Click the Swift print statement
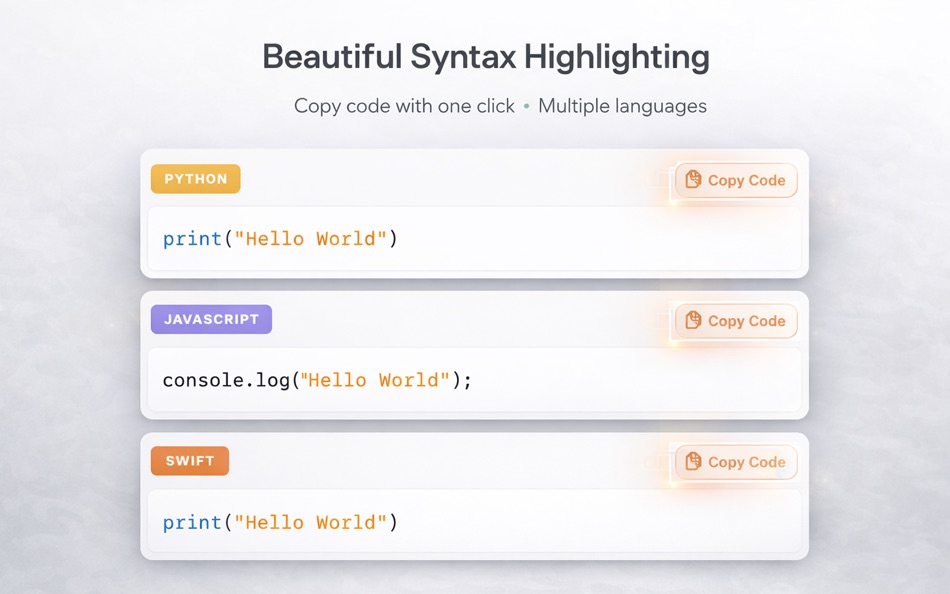 (x=280, y=522)
